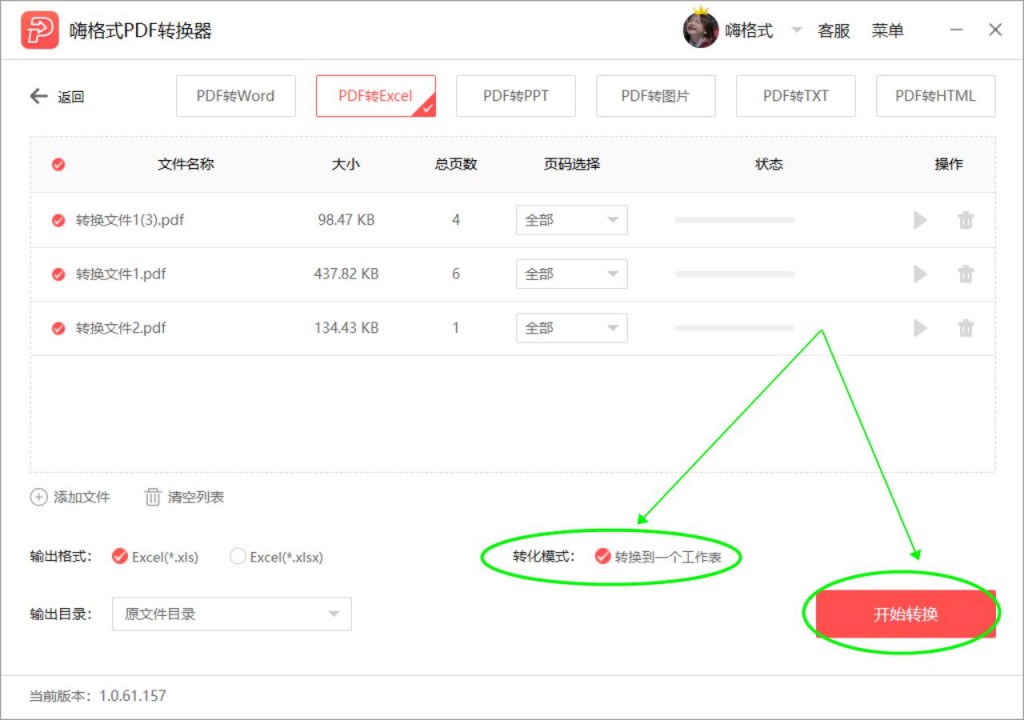Click the 嗨格式 username

tap(748, 30)
